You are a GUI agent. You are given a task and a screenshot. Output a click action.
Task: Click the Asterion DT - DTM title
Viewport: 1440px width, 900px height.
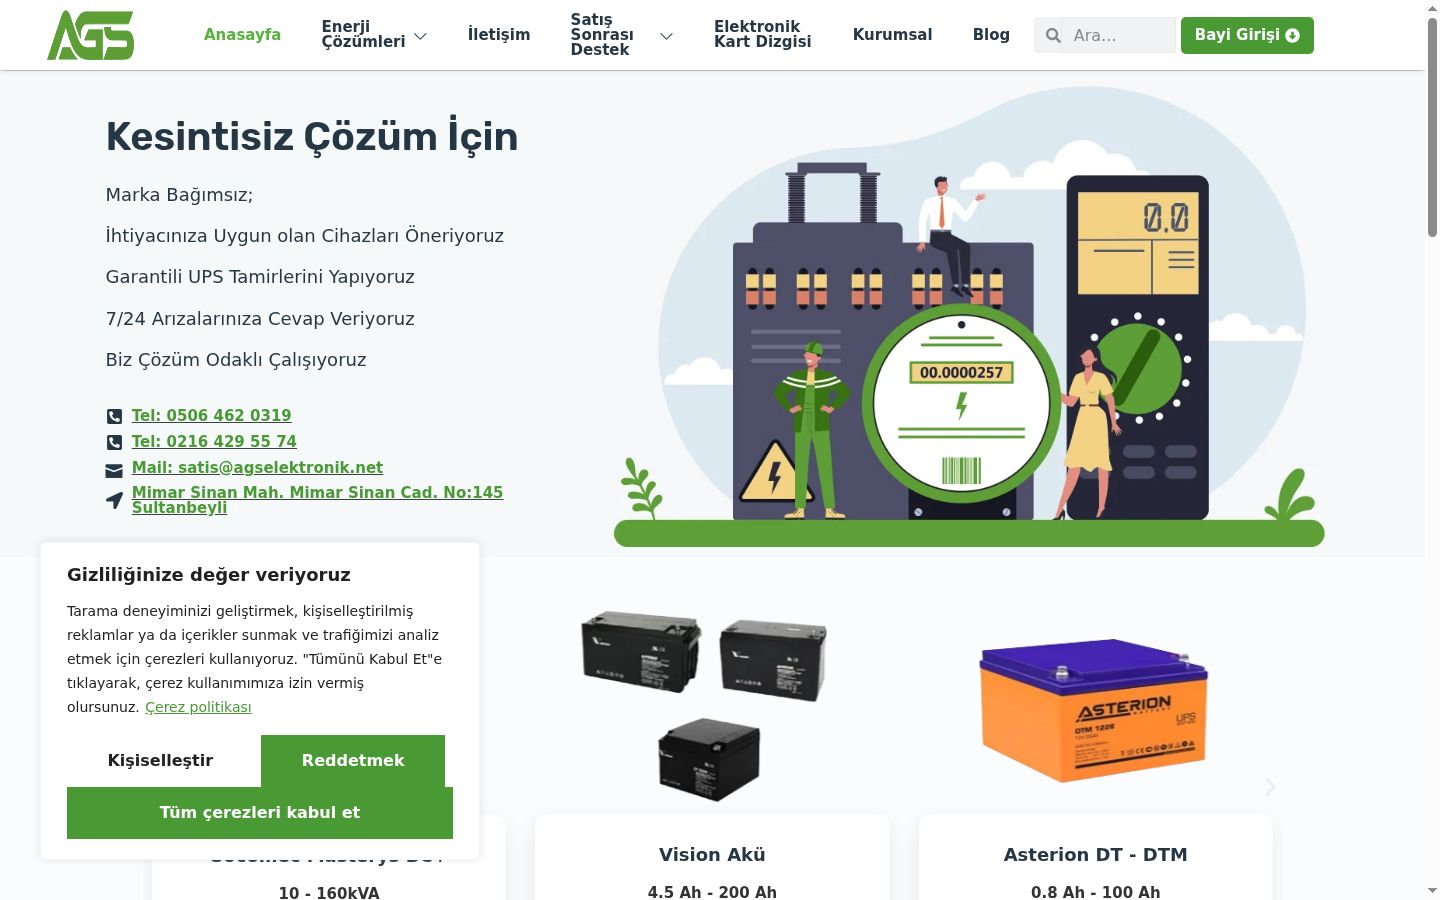coord(1096,855)
